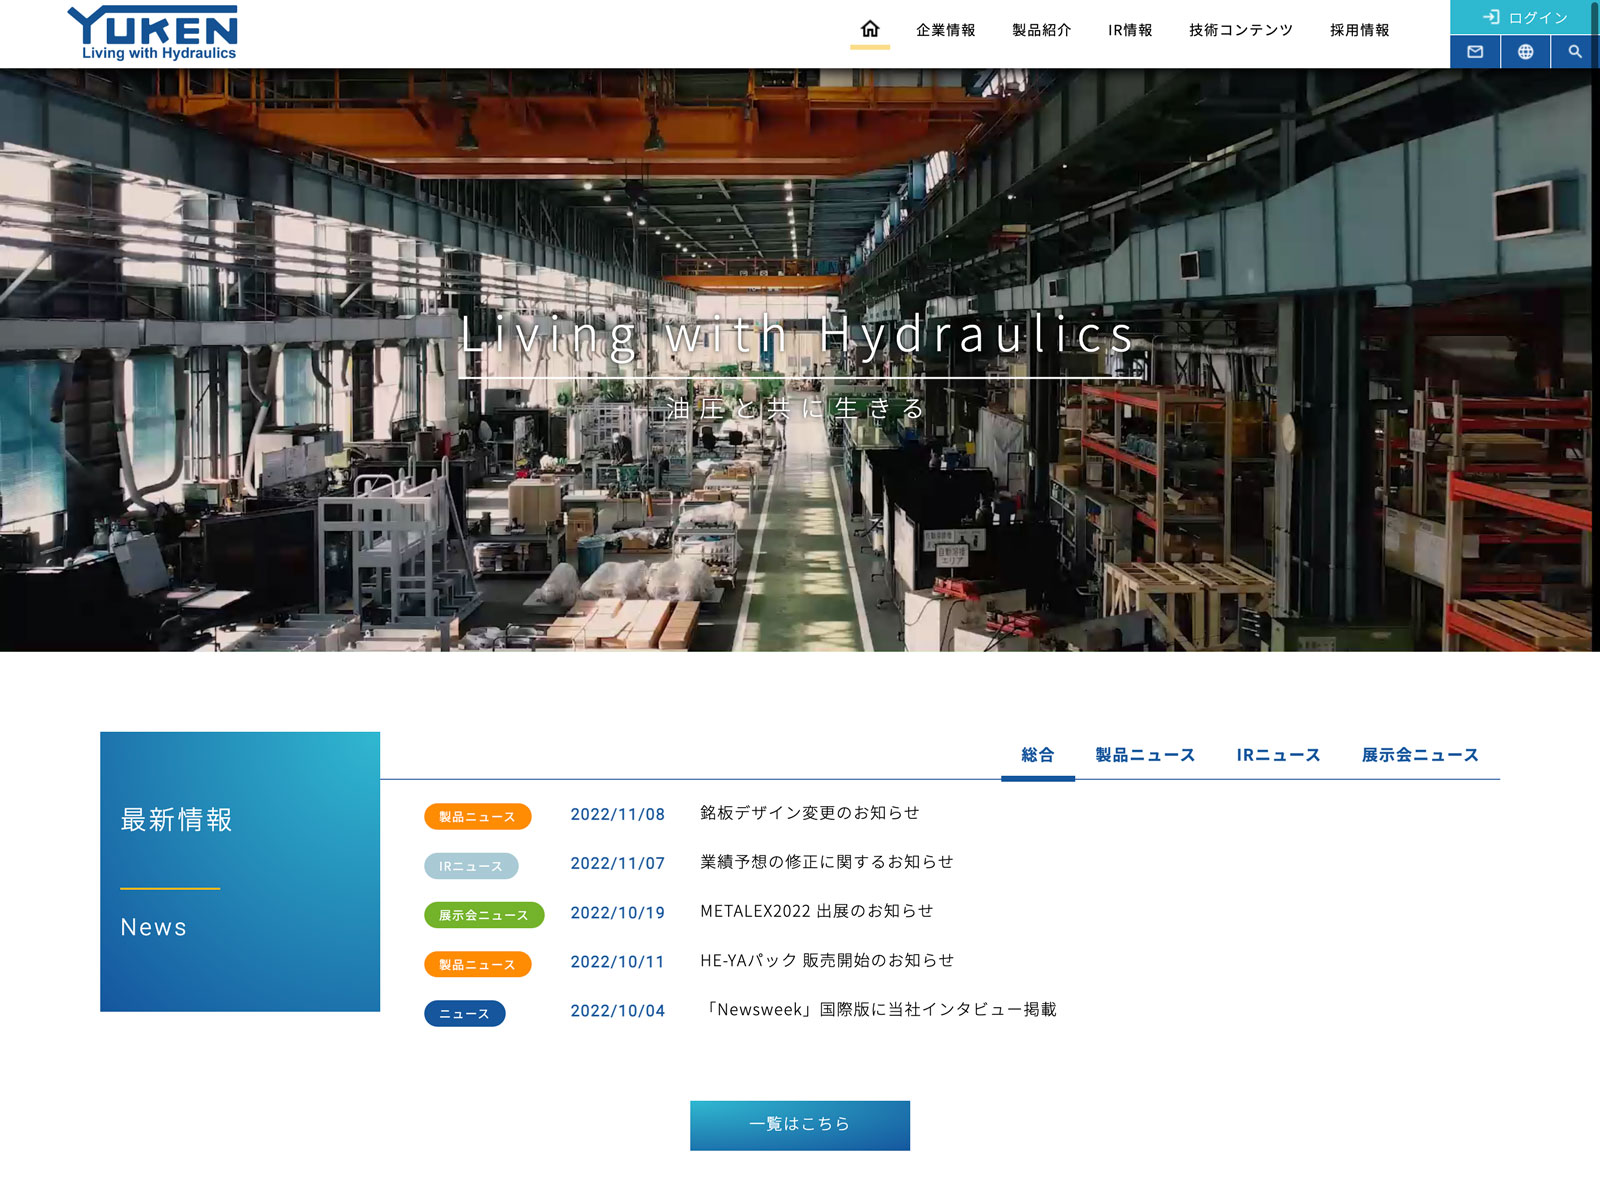Select the 総合 news tab
This screenshot has height=1200, width=1600.
[x=1037, y=755]
